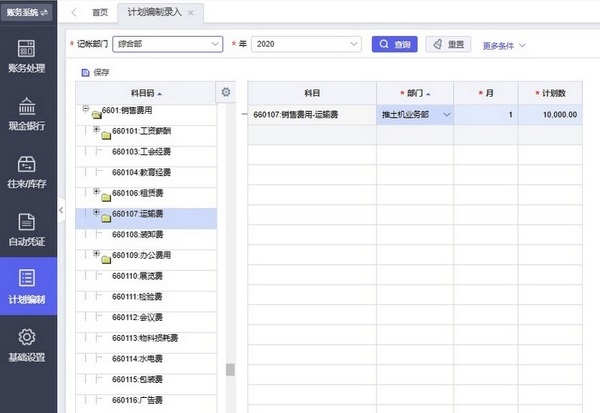This screenshot has height=413, width=600.
Task: Select the 660113:物料损耗费 tree item
Action: pos(145,338)
